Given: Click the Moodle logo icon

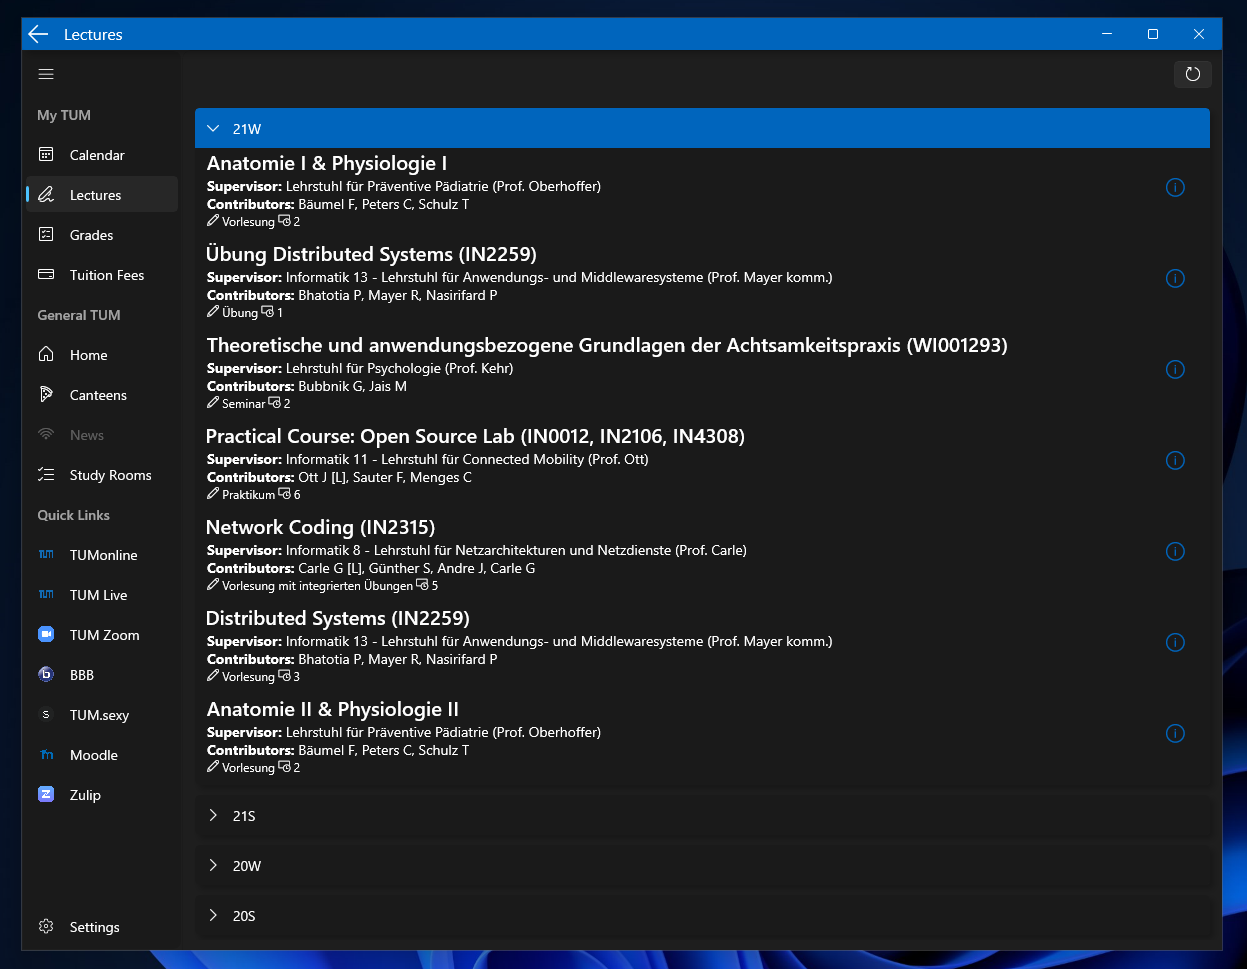Looking at the screenshot, I should (x=46, y=754).
